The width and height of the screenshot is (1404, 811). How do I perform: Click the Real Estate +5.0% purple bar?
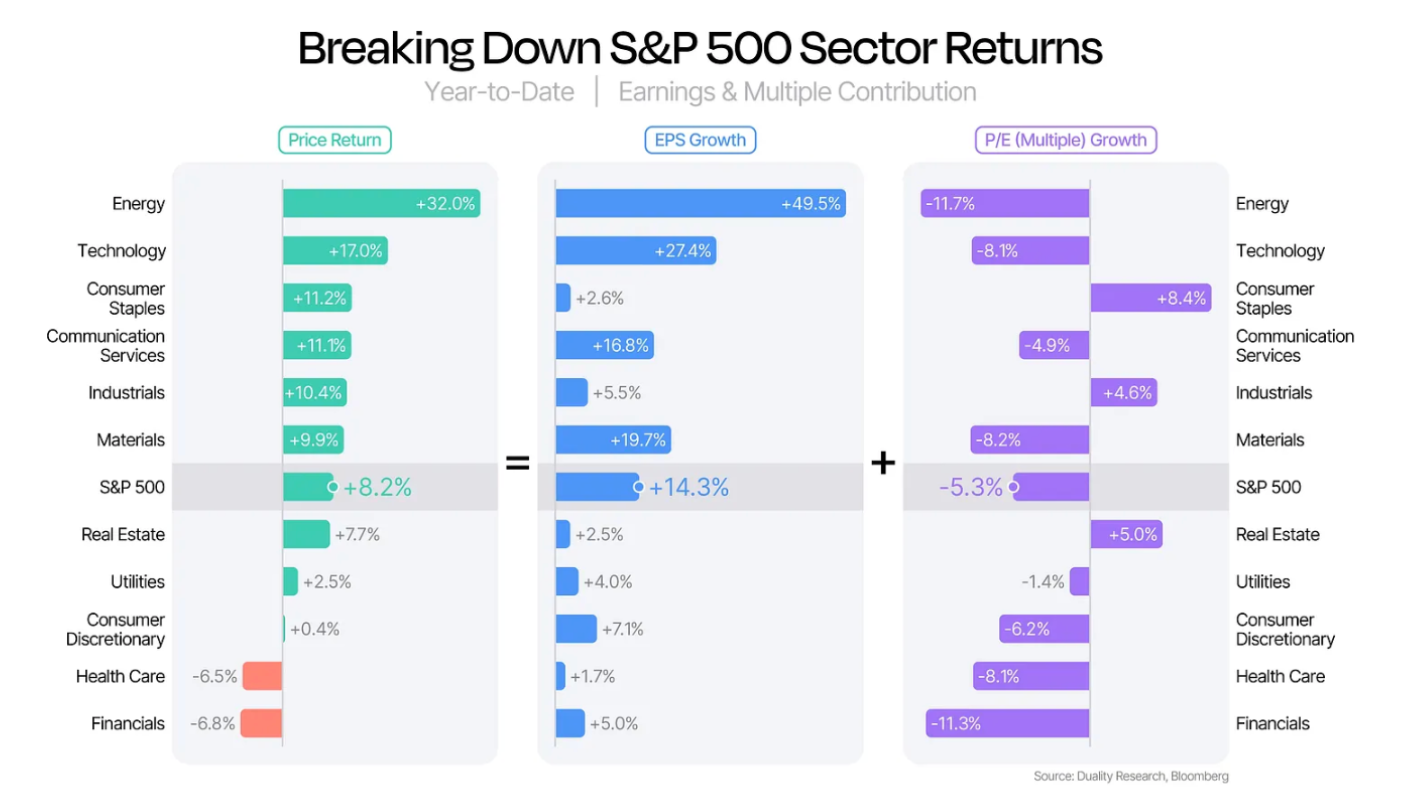1126,534
